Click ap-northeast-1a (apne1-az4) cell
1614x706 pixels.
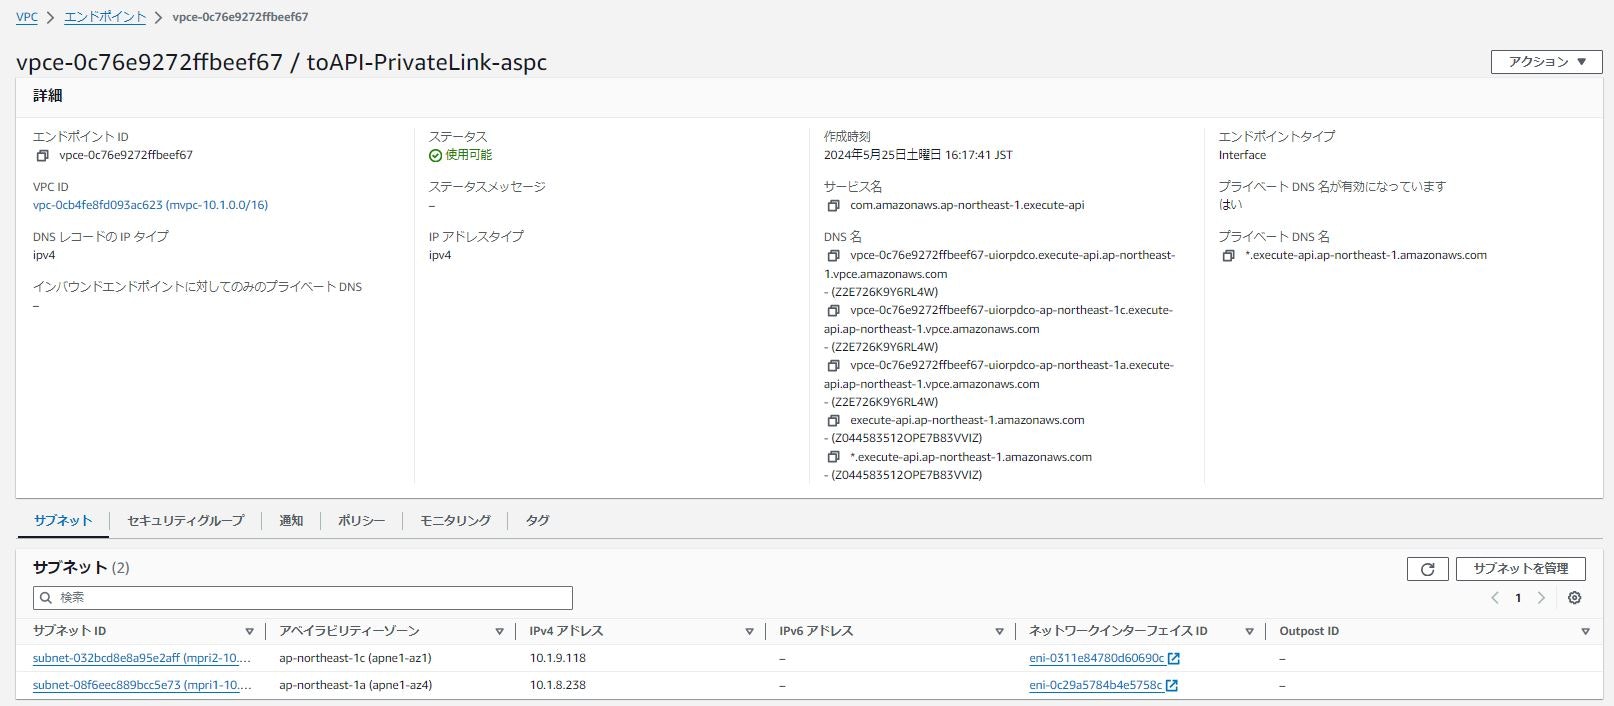point(355,686)
